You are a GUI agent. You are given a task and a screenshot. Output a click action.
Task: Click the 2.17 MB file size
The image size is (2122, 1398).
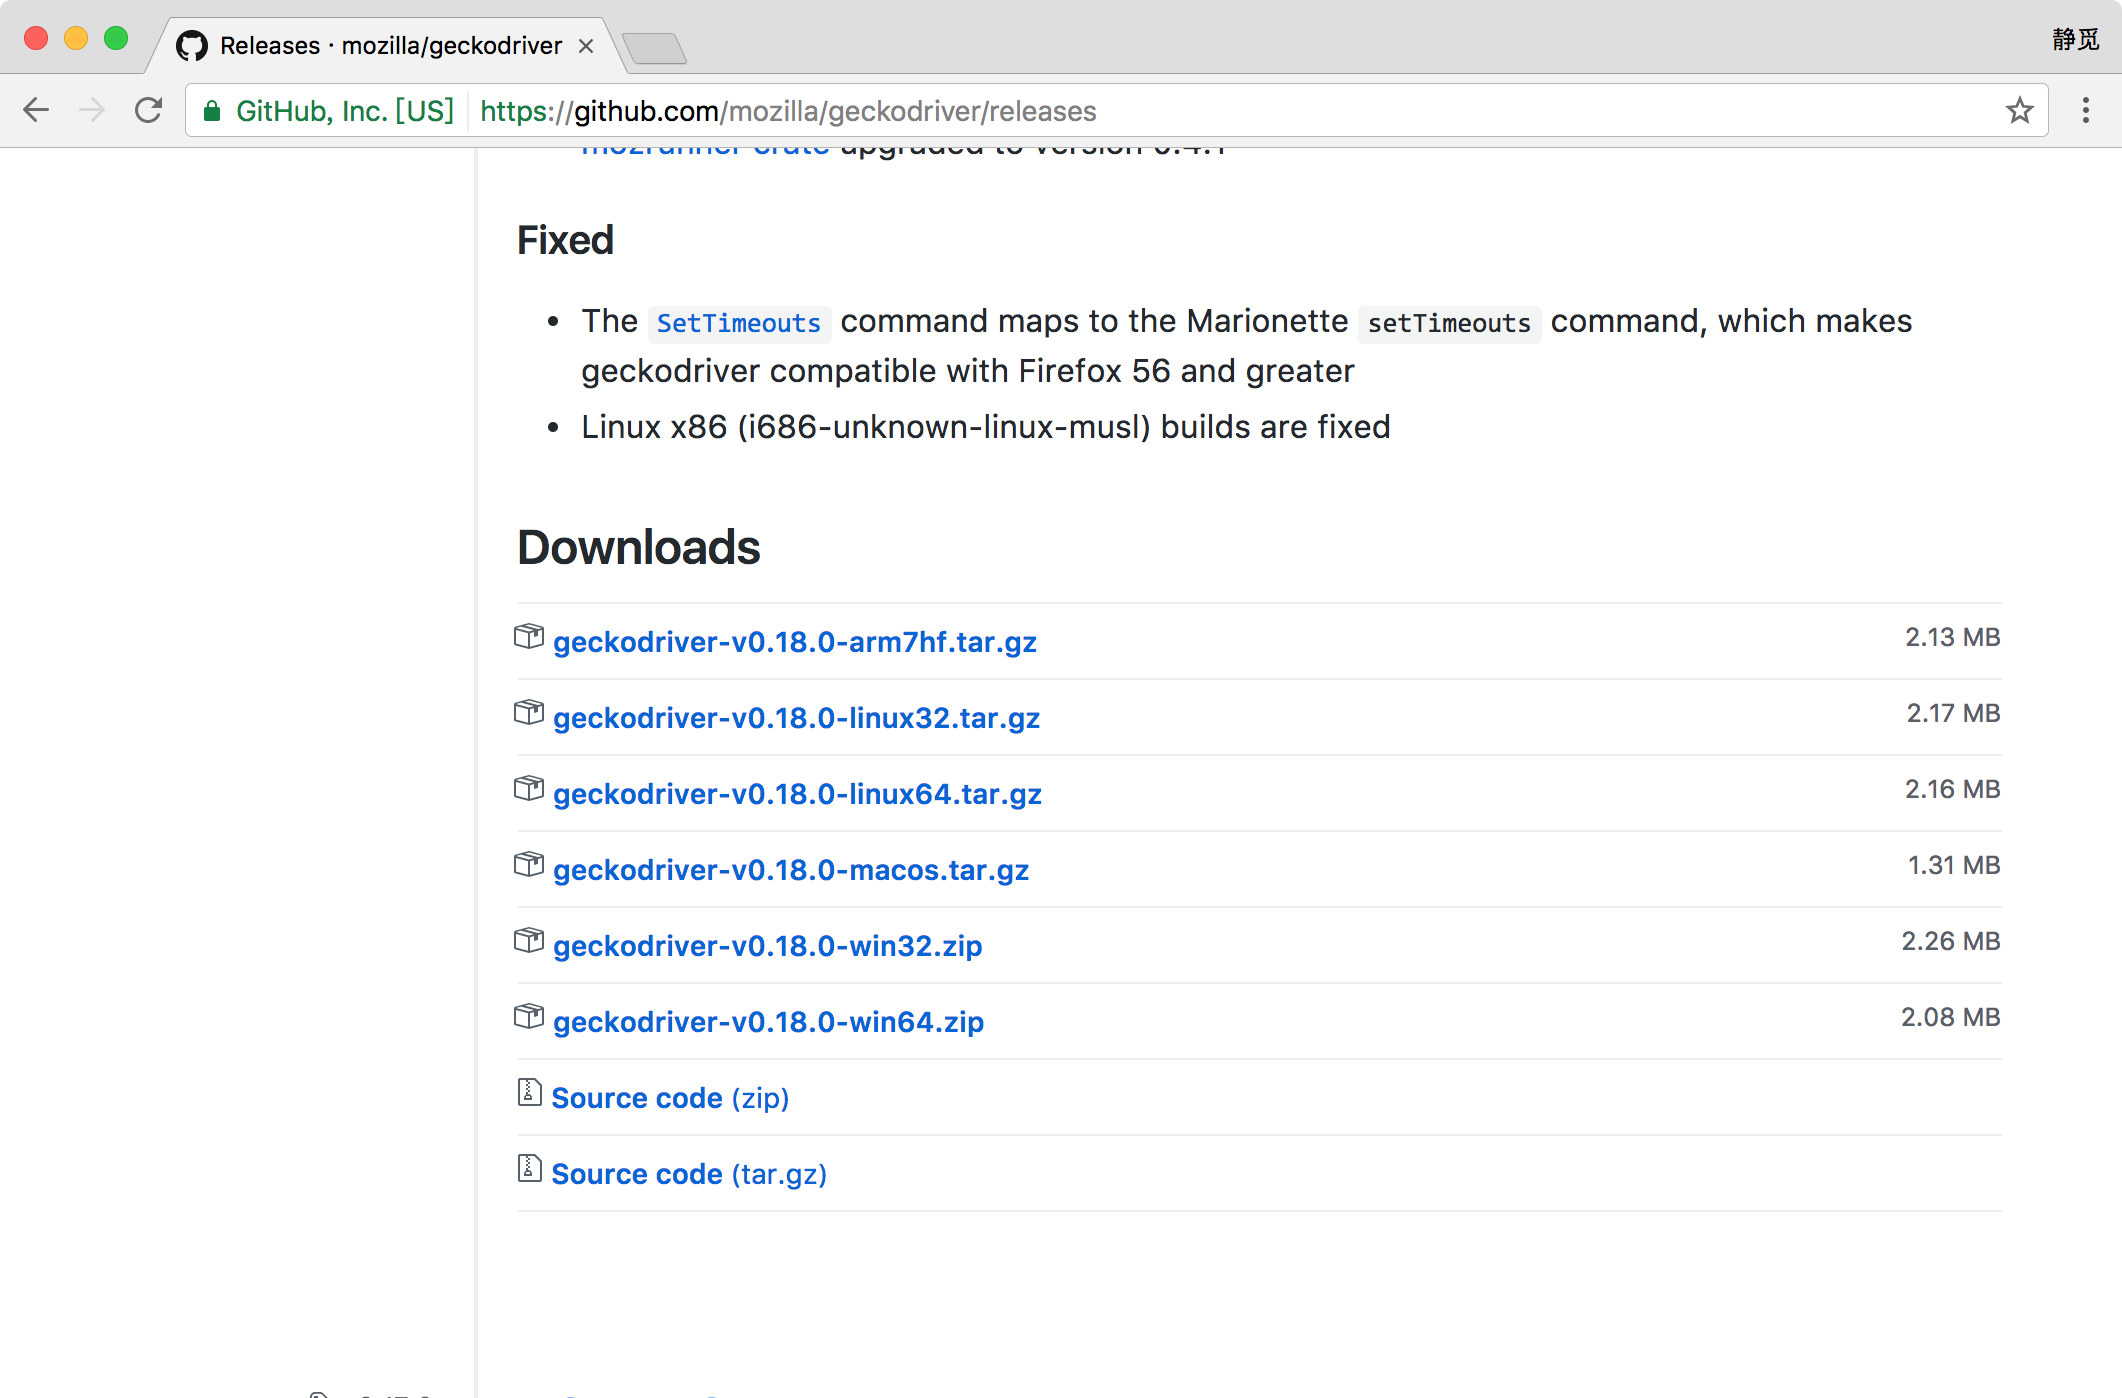(x=1953, y=713)
